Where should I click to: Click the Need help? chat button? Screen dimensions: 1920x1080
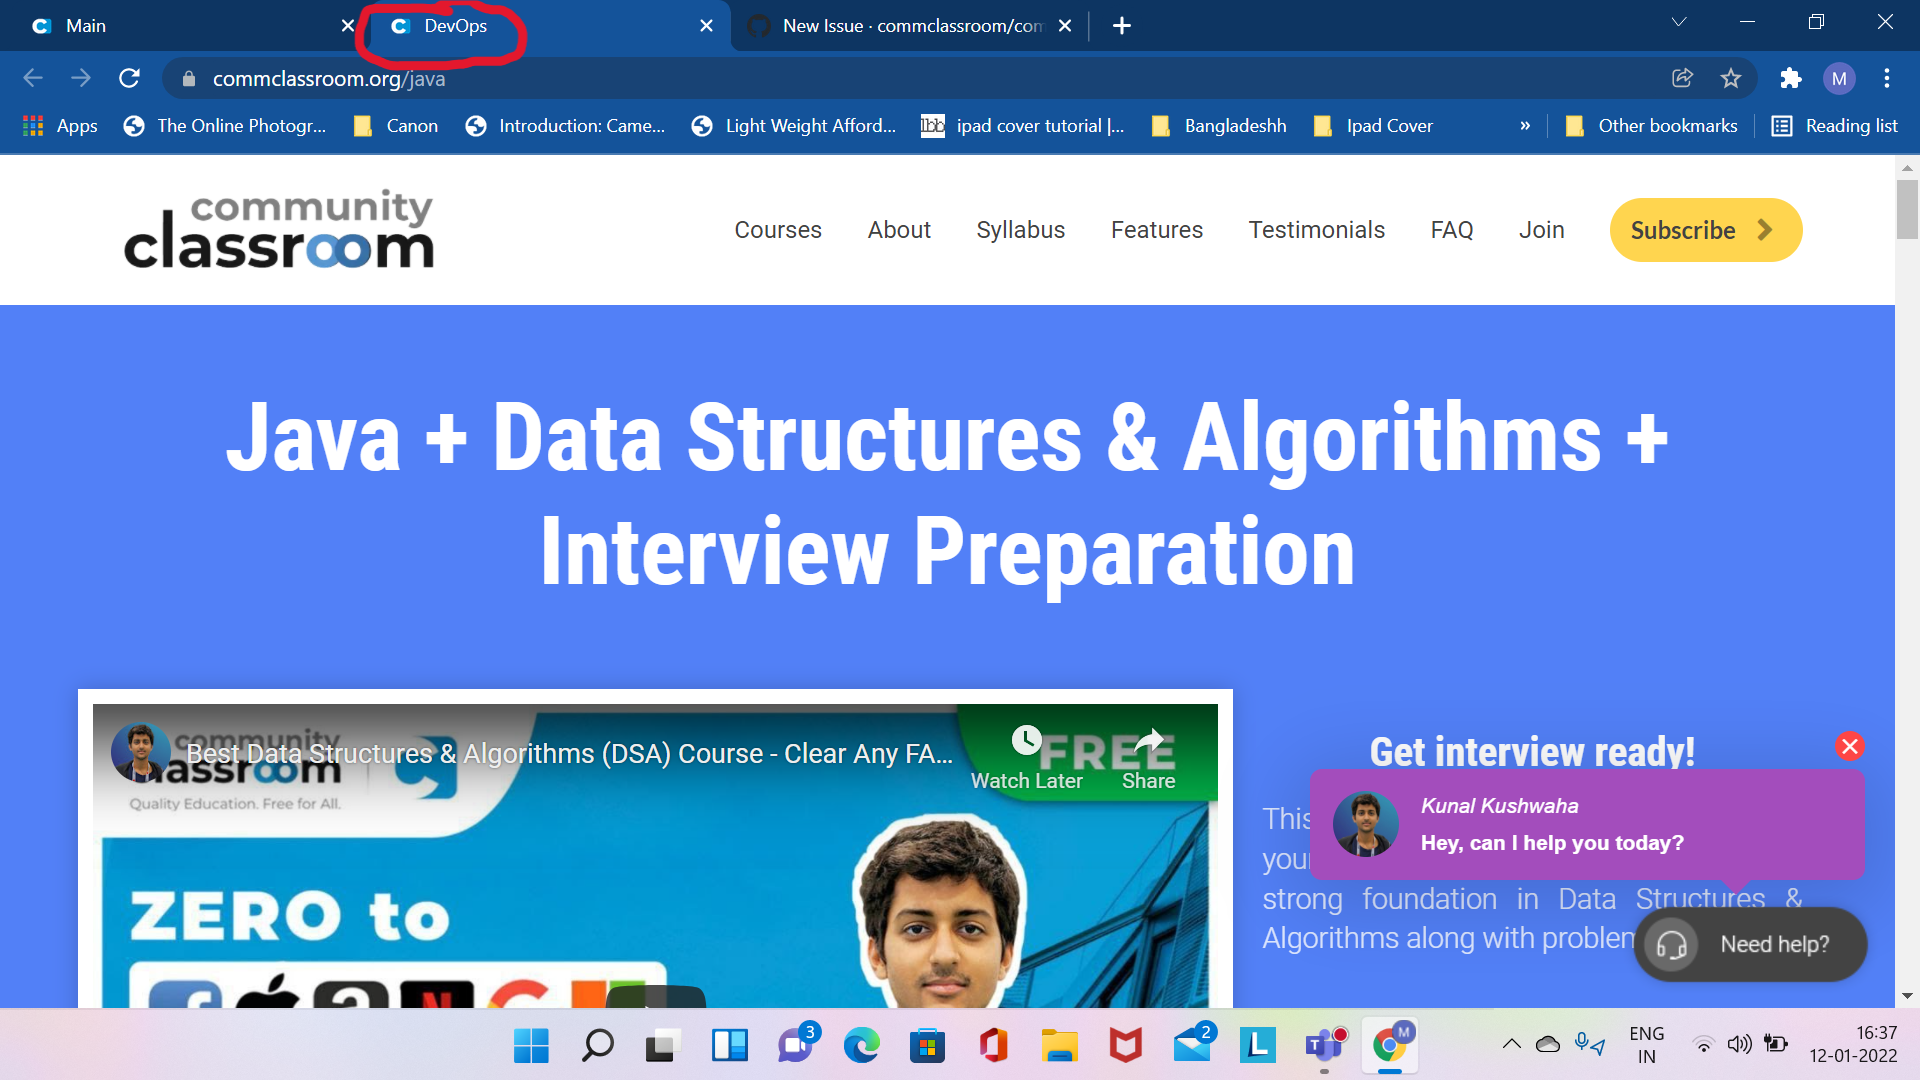[1750, 944]
